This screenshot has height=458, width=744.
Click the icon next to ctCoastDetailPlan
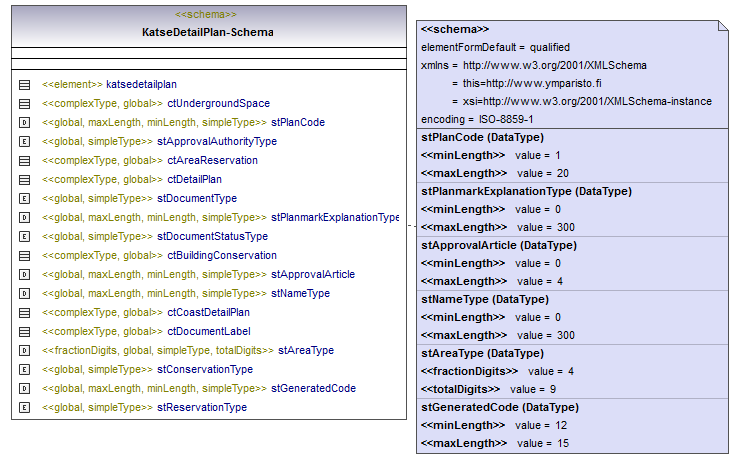point(24,313)
